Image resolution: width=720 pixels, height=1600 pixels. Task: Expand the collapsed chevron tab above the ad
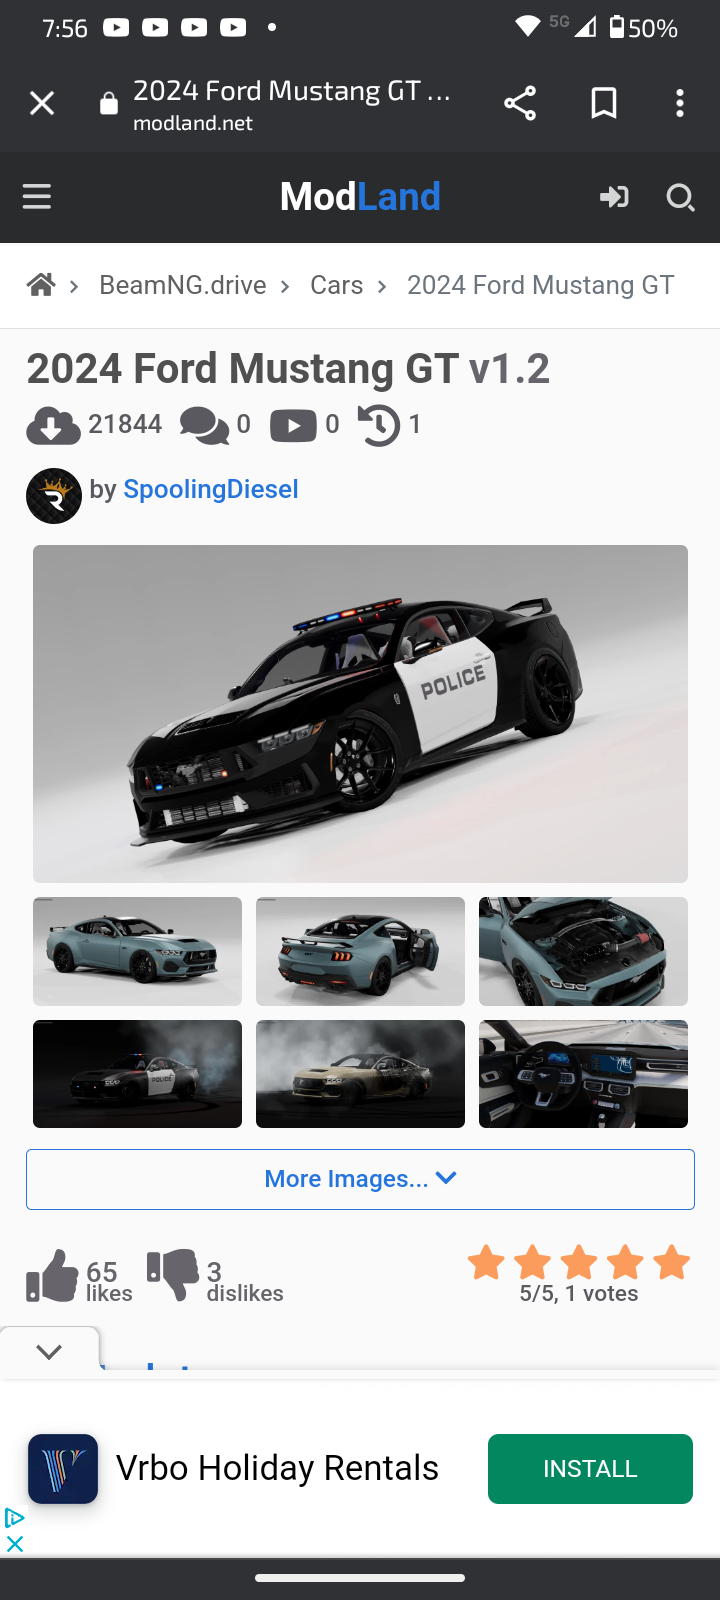point(49,1352)
